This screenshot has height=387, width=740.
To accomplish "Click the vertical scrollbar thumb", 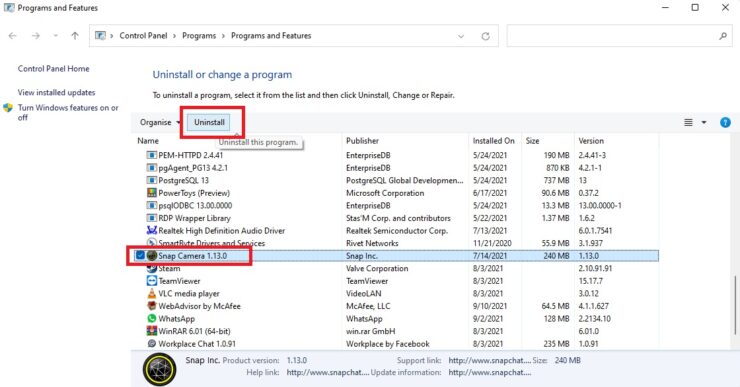I will 735,304.
